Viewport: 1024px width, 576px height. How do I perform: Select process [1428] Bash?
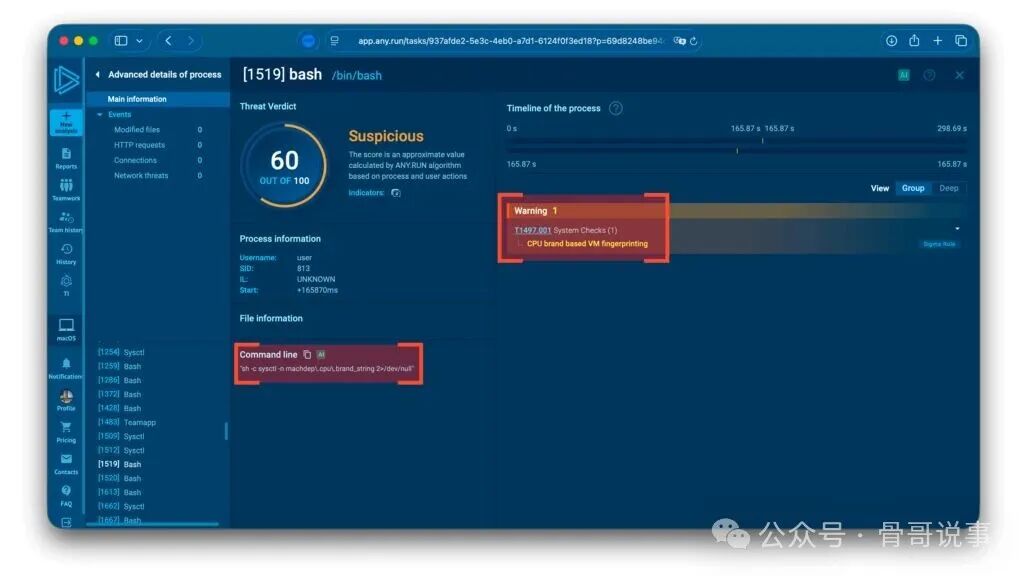(x=120, y=408)
